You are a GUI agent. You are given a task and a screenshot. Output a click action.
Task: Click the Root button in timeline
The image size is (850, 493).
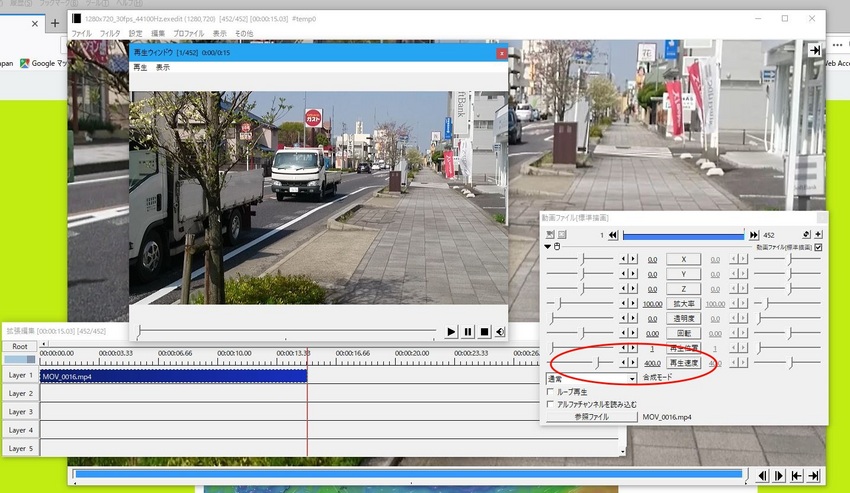pos(20,346)
